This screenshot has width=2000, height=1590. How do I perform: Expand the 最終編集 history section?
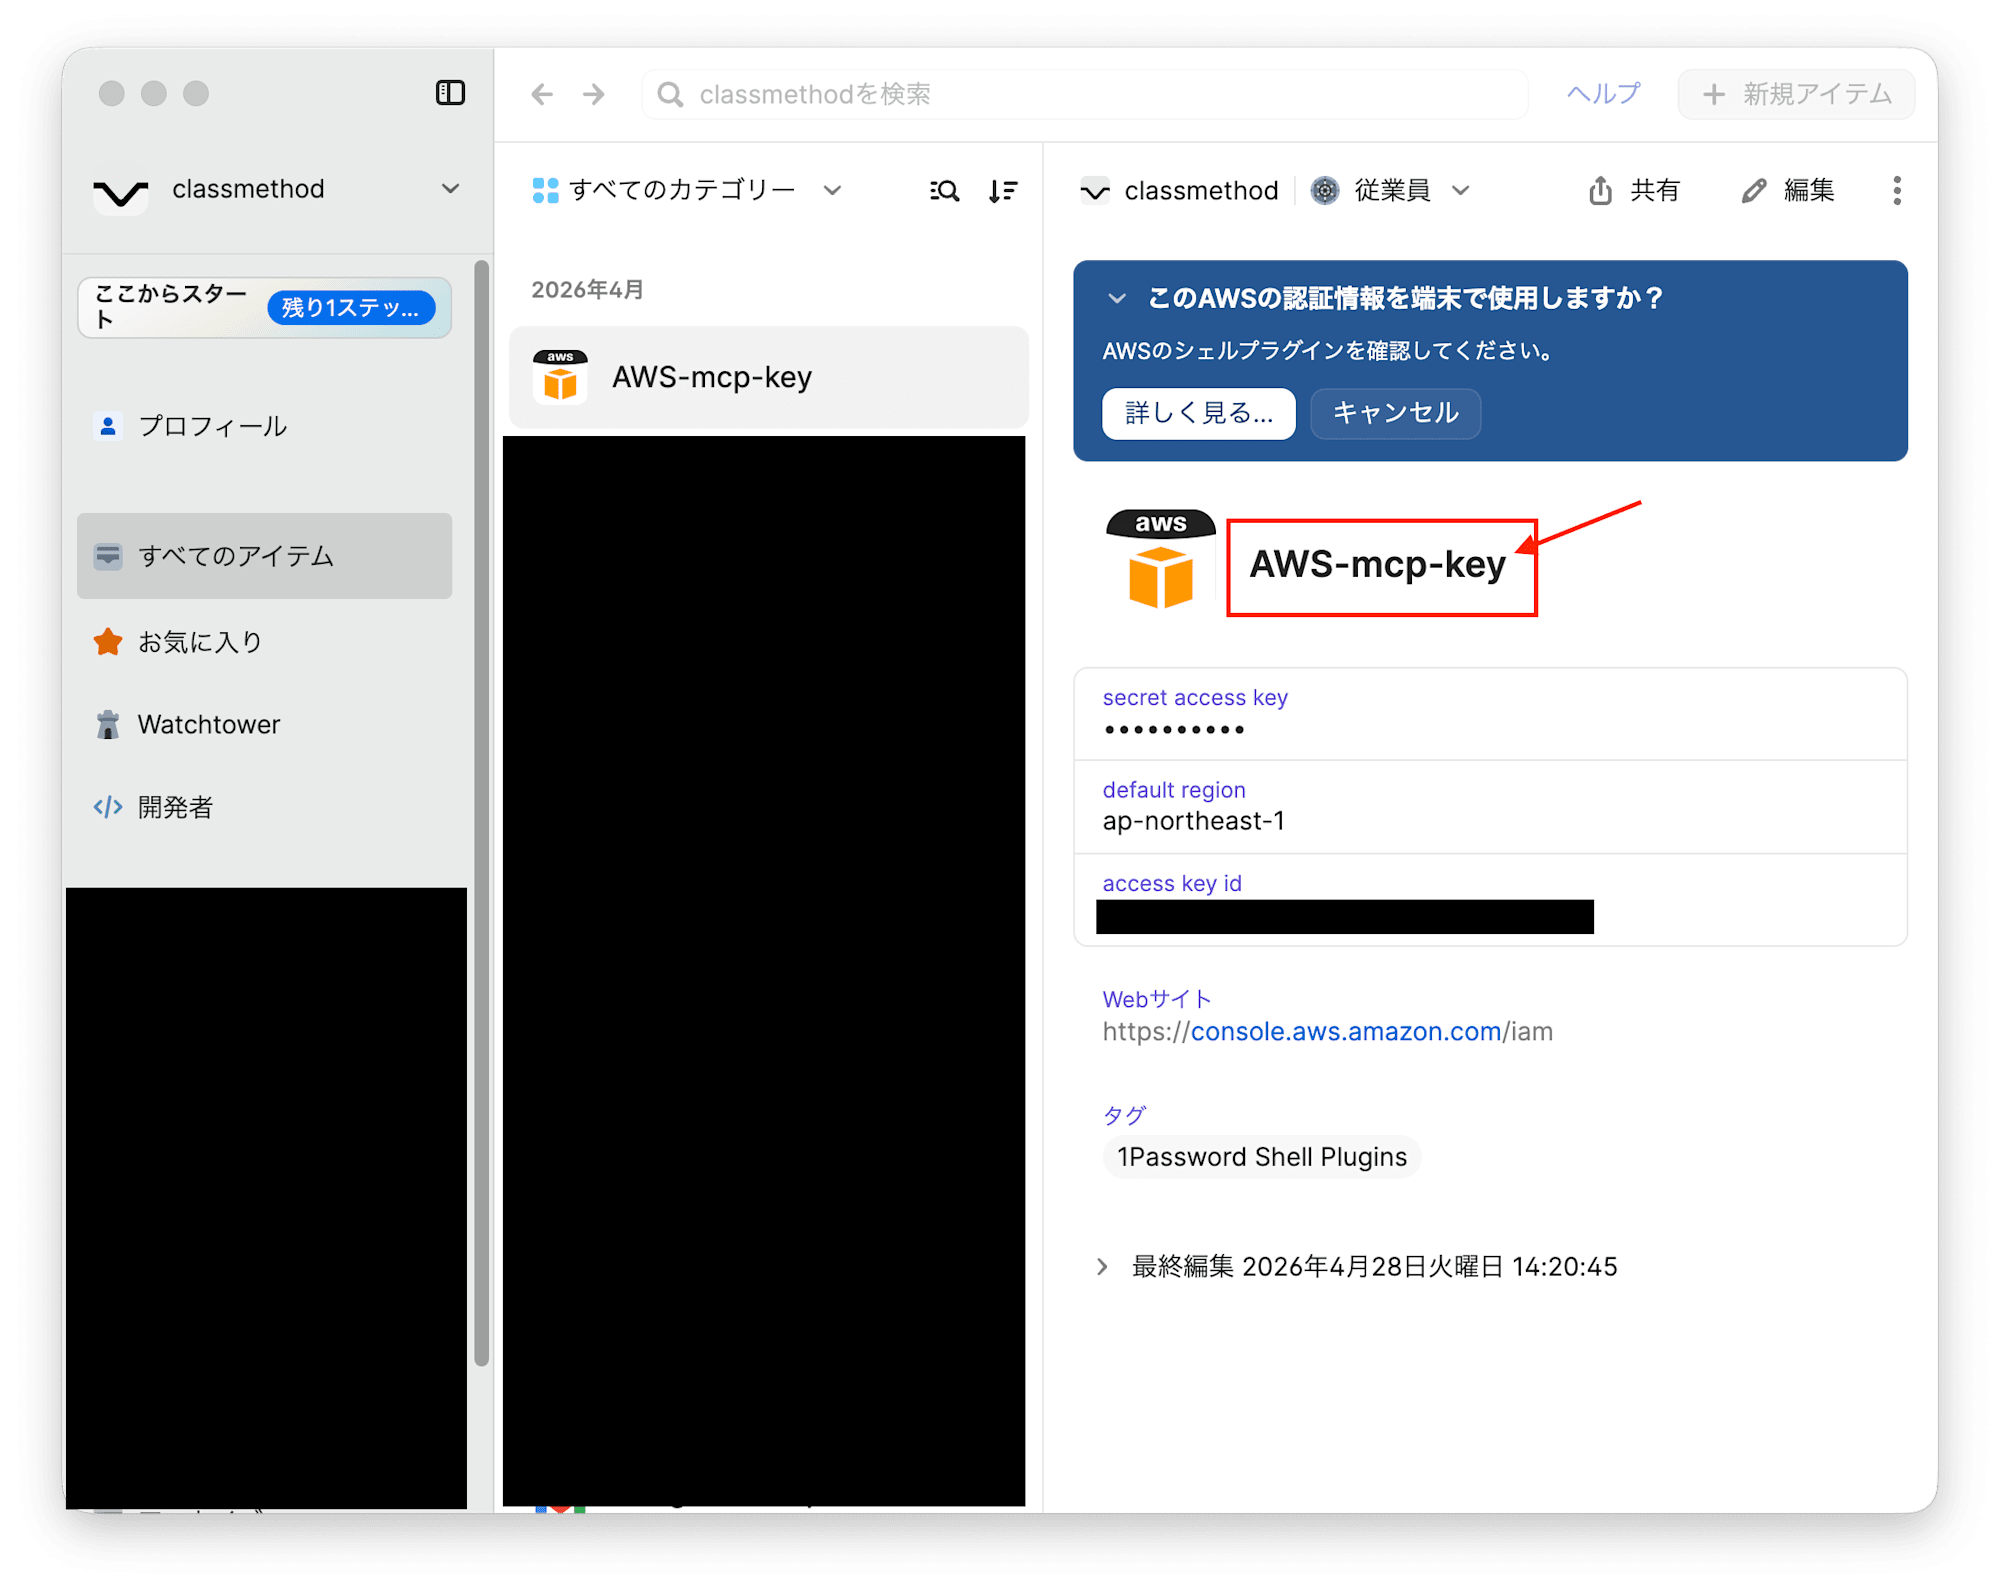click(1102, 1267)
